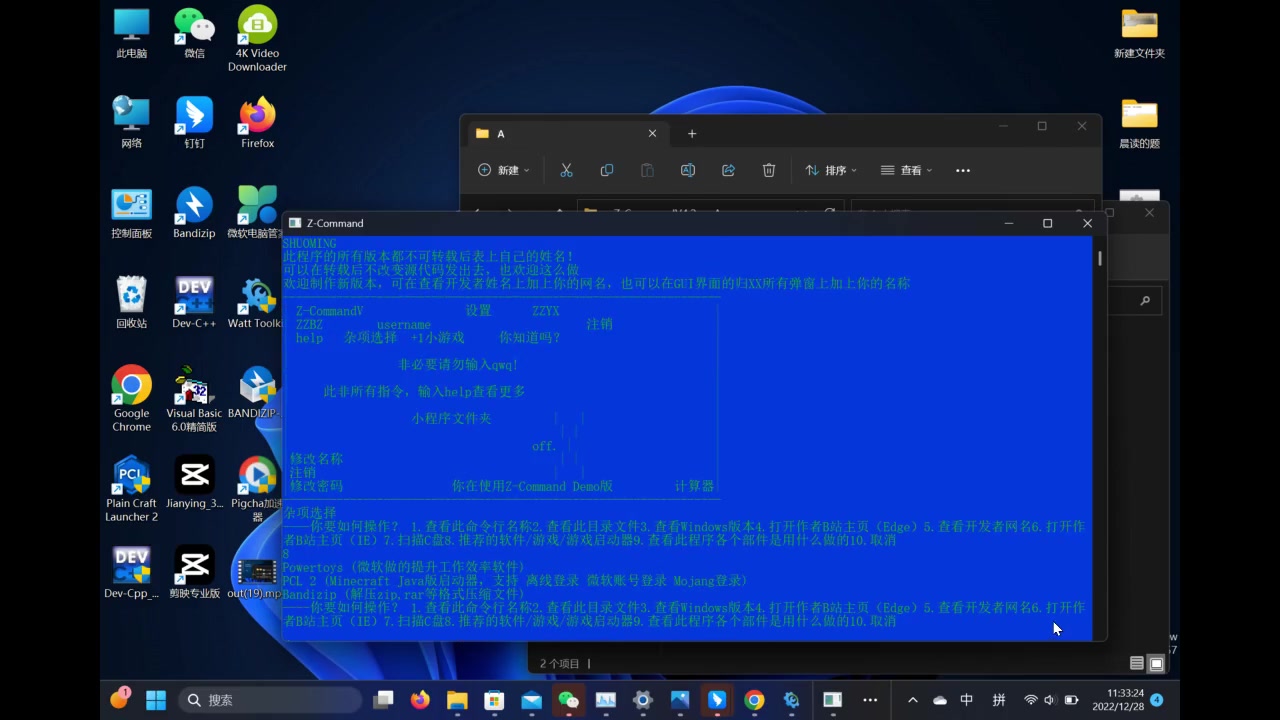Open a new tab in File Explorer
The image size is (1280, 720).
tap(691, 133)
